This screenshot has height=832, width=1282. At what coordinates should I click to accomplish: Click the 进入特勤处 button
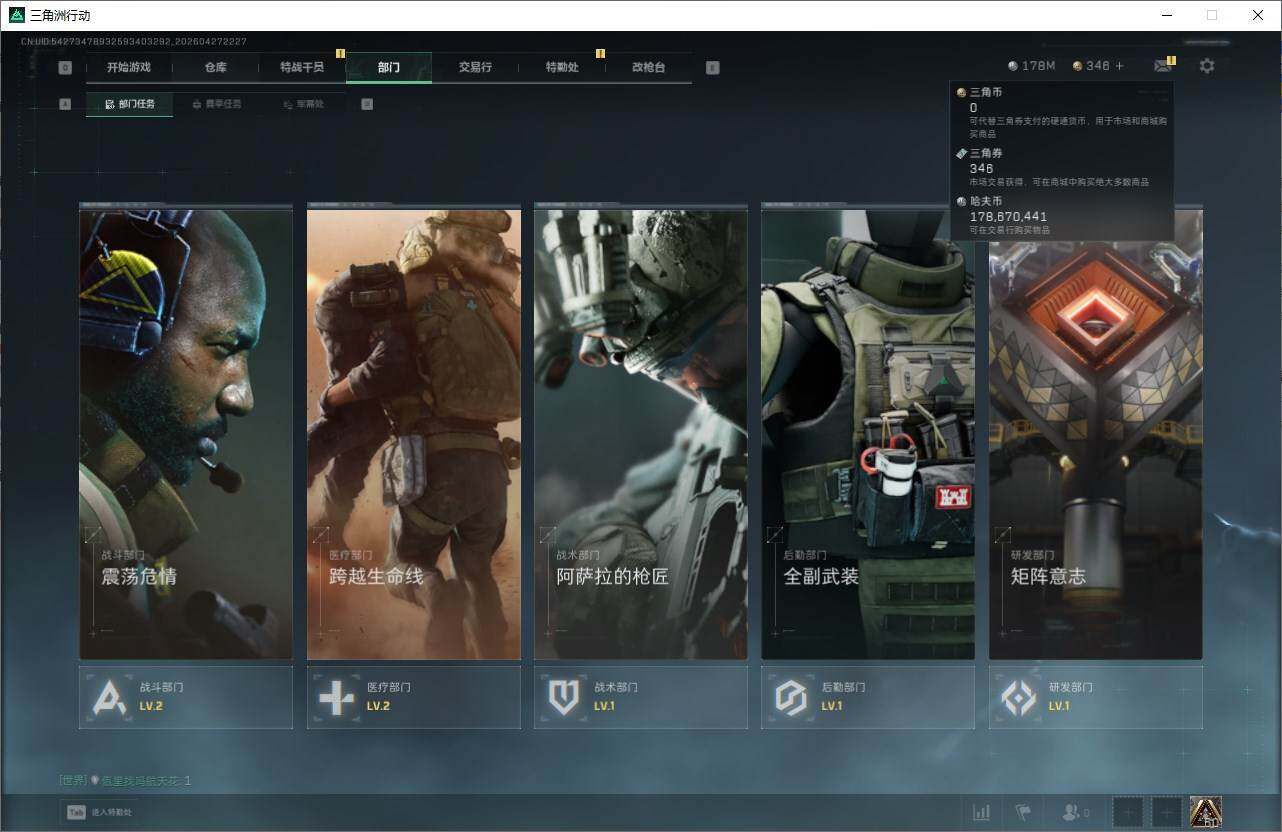[100, 812]
